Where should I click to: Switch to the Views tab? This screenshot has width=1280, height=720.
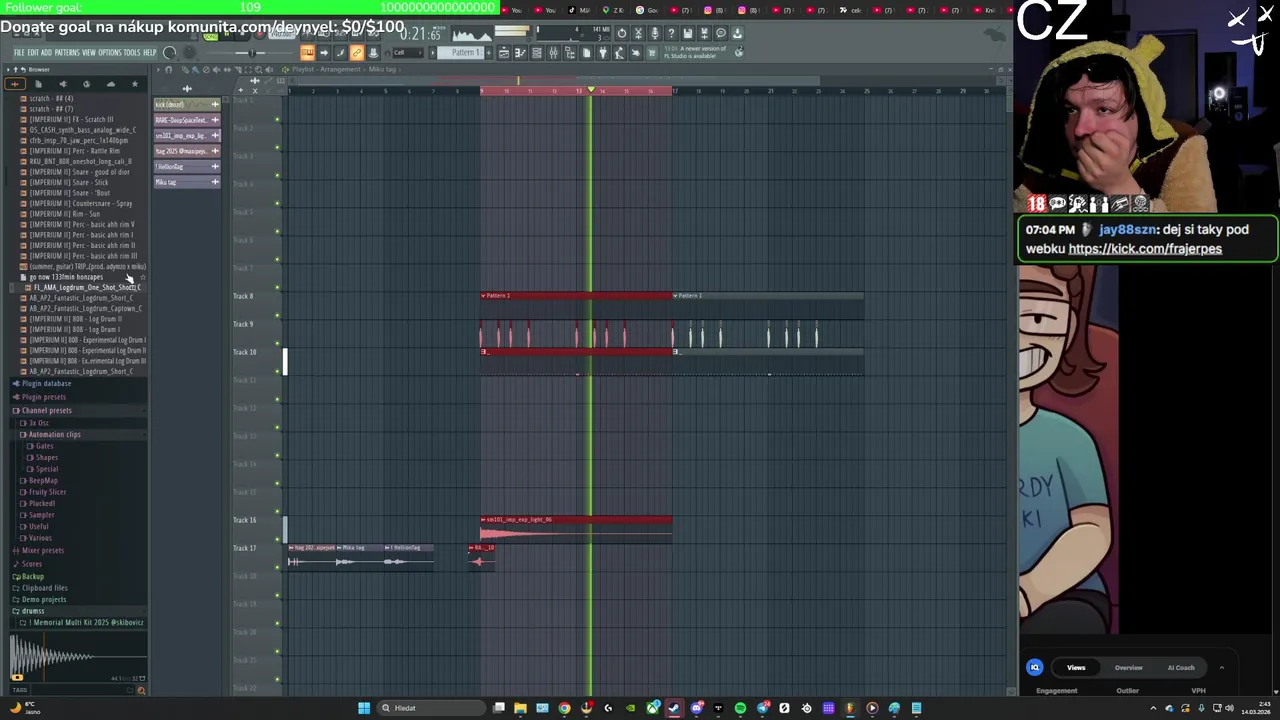[1076, 668]
